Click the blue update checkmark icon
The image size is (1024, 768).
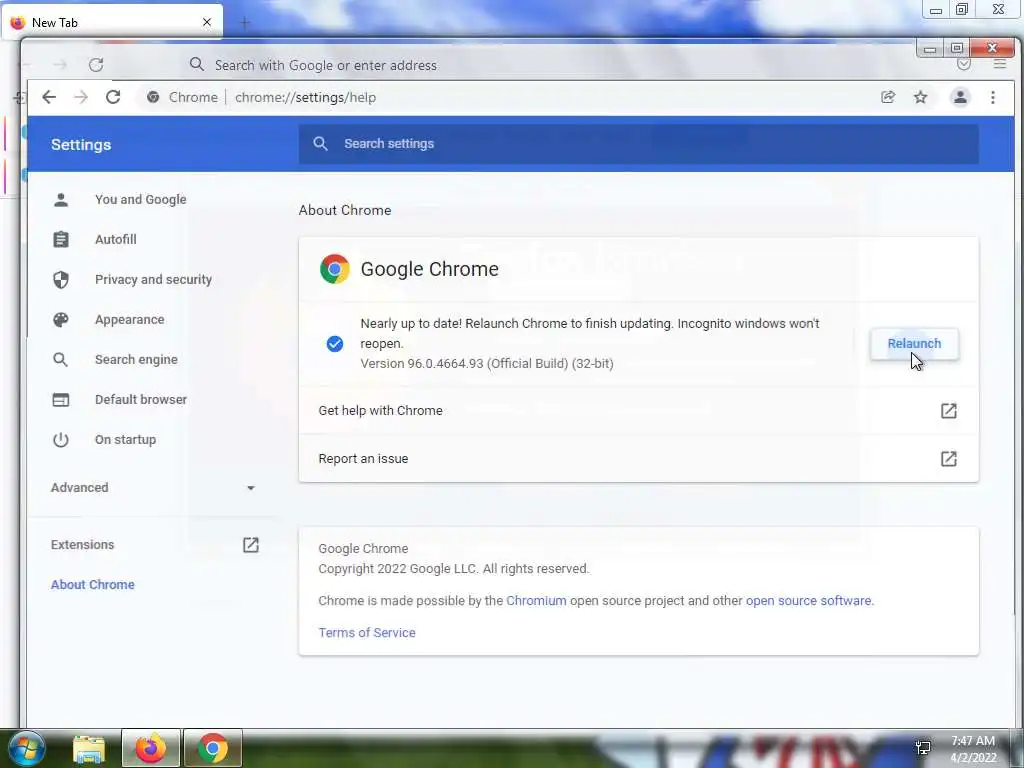334,344
